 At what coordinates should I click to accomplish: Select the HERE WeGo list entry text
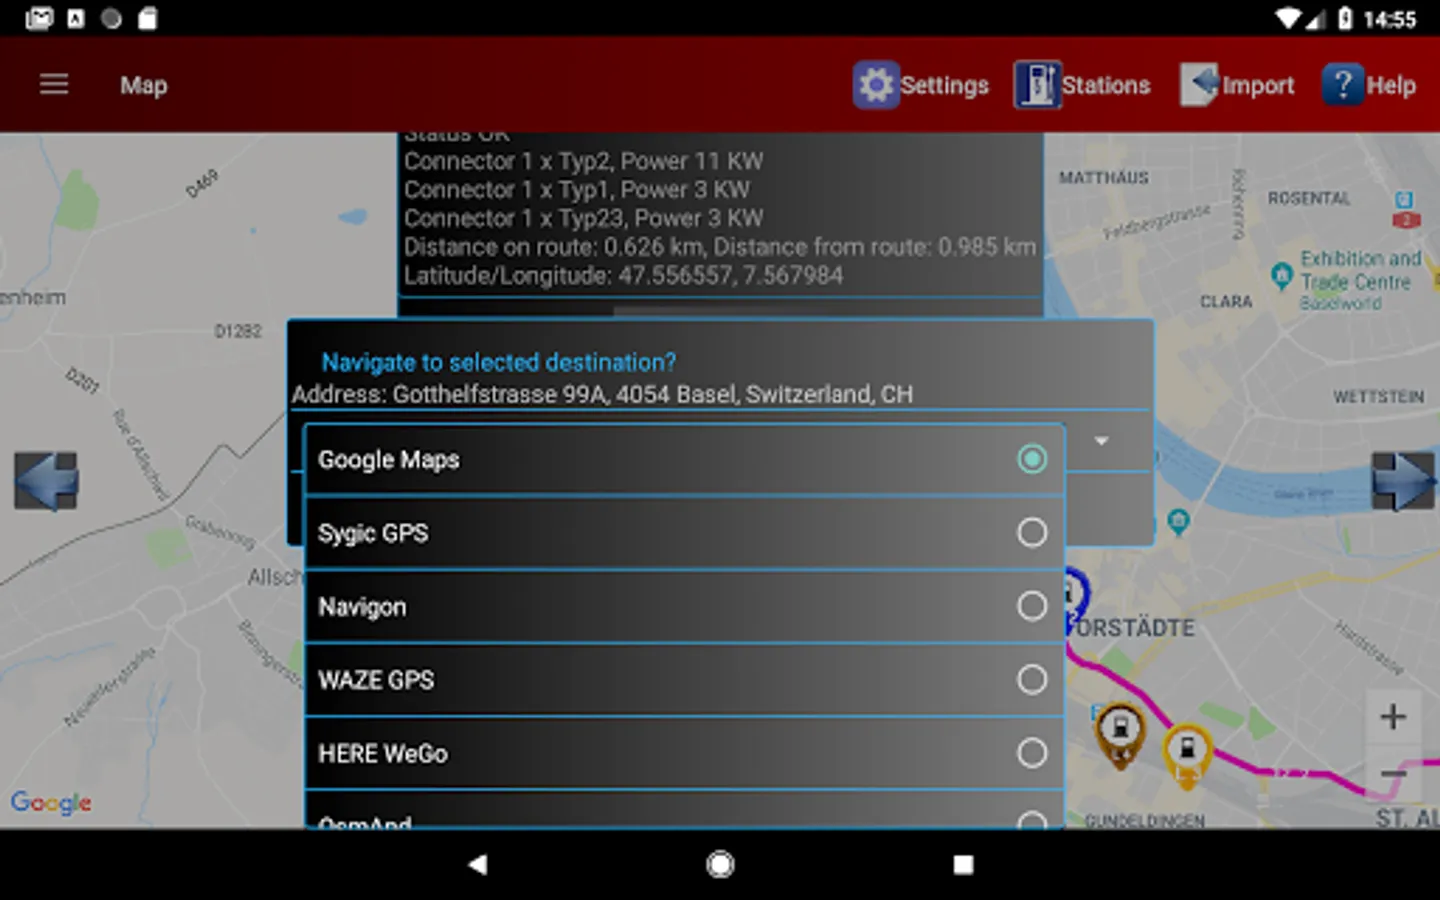(383, 753)
